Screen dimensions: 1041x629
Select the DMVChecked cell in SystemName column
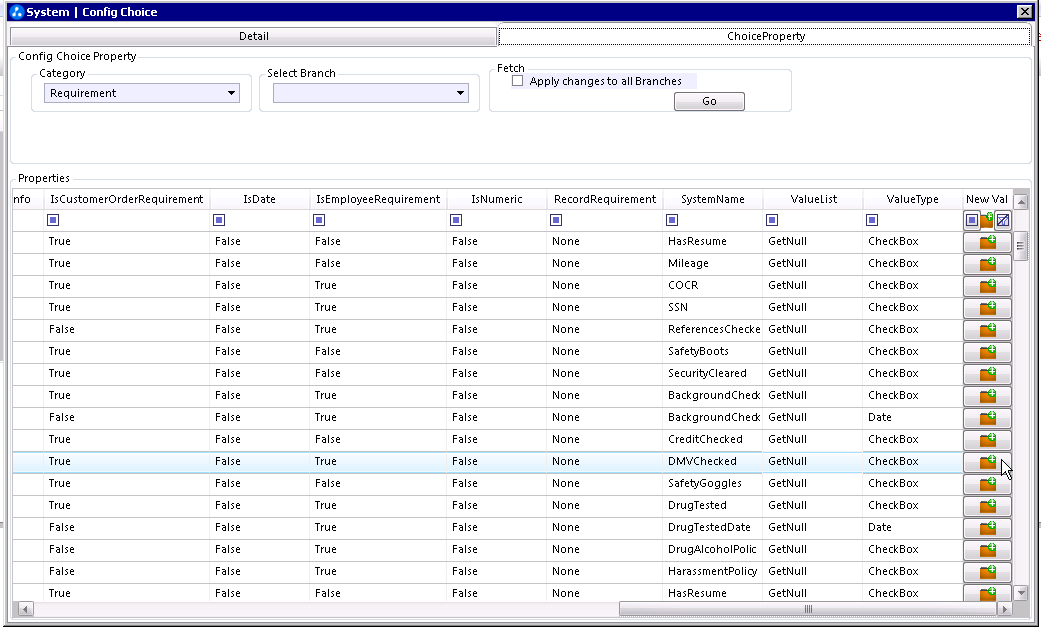click(x=713, y=461)
